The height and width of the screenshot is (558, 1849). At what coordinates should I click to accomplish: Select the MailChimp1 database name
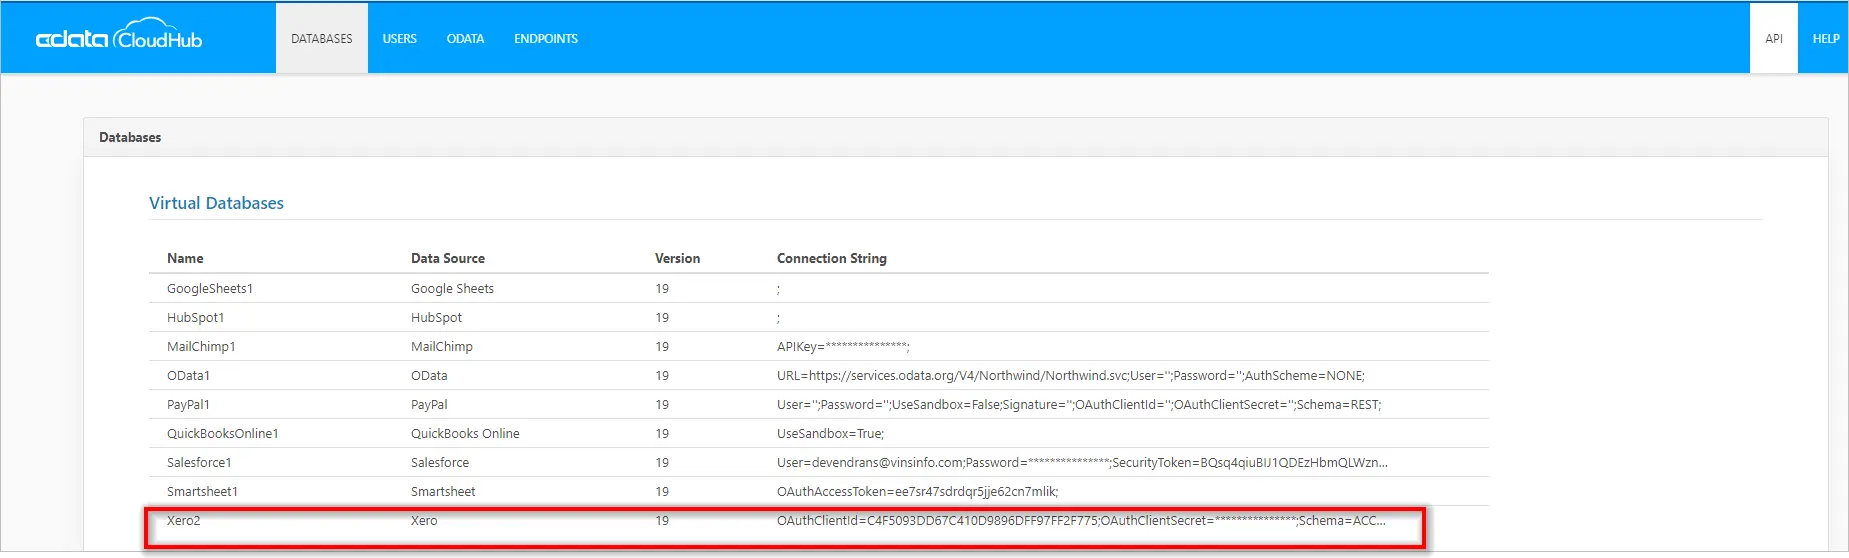coord(201,346)
